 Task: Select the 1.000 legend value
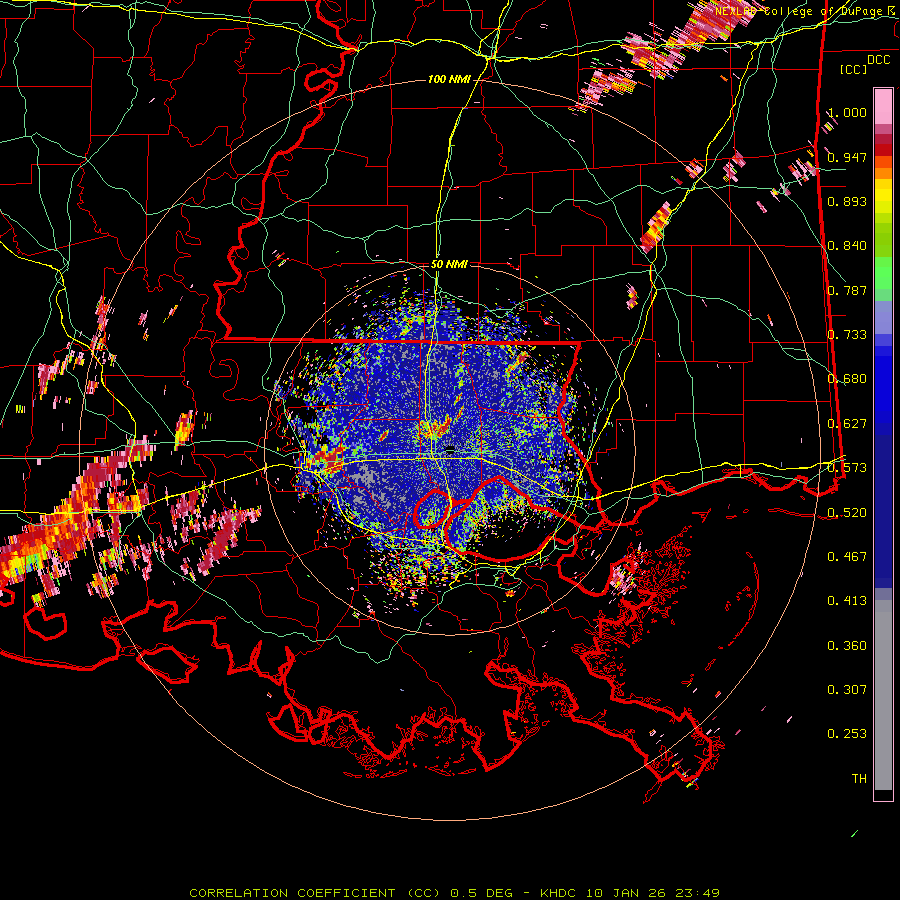[847, 112]
